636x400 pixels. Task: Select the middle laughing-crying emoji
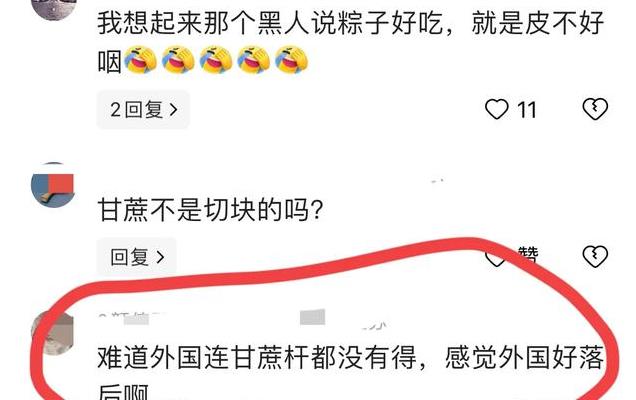216,60
